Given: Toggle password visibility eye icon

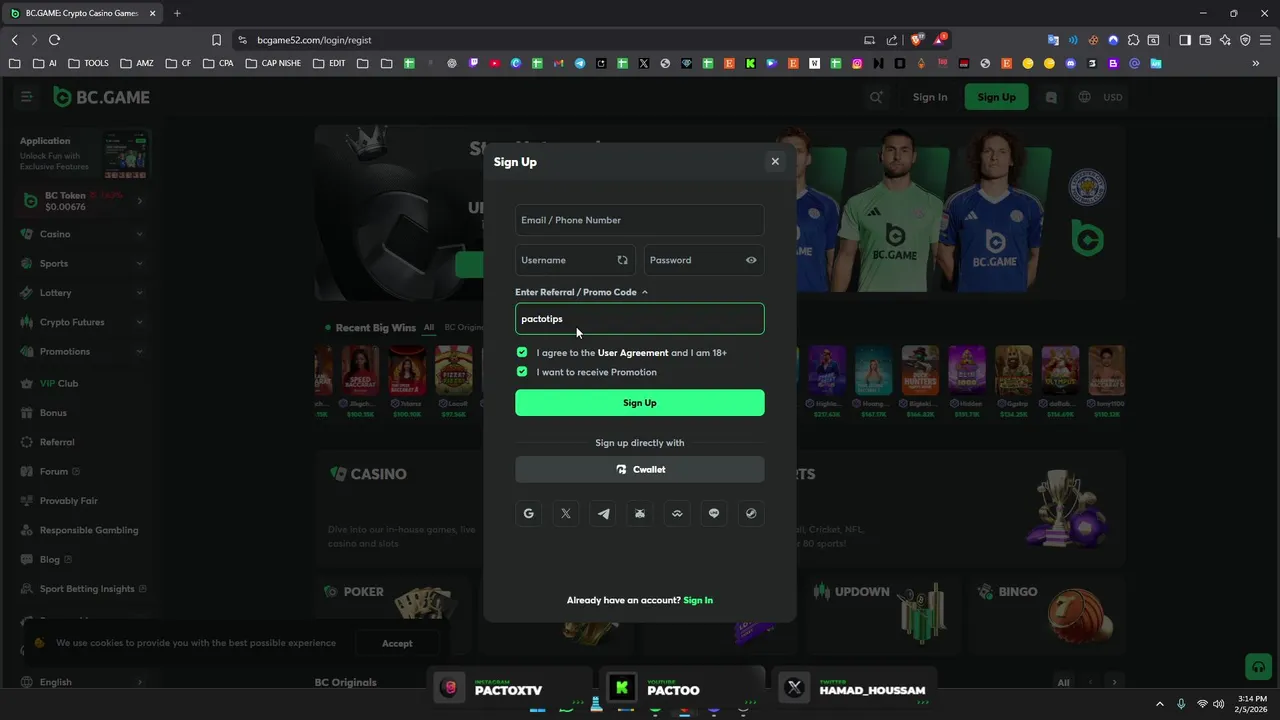Looking at the screenshot, I should click(751, 260).
